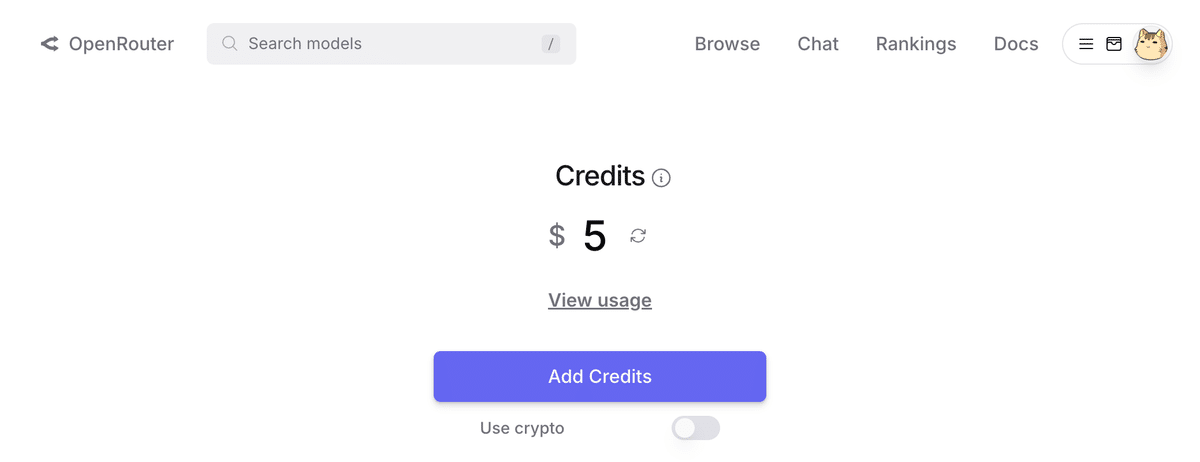The width and height of the screenshot is (1200, 462).
Task: Click the 5 dollar balance amount
Action: (594, 236)
